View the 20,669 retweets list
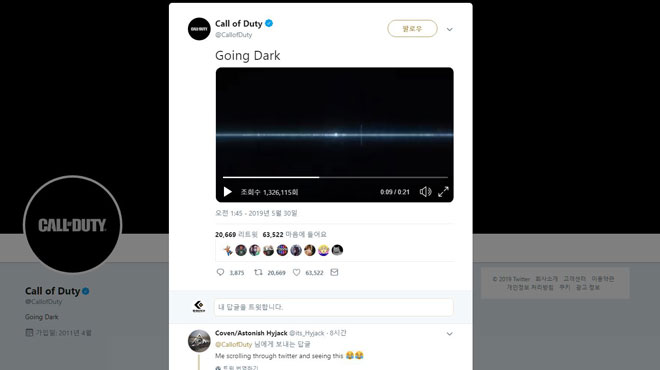The height and width of the screenshot is (370, 660). pos(236,234)
